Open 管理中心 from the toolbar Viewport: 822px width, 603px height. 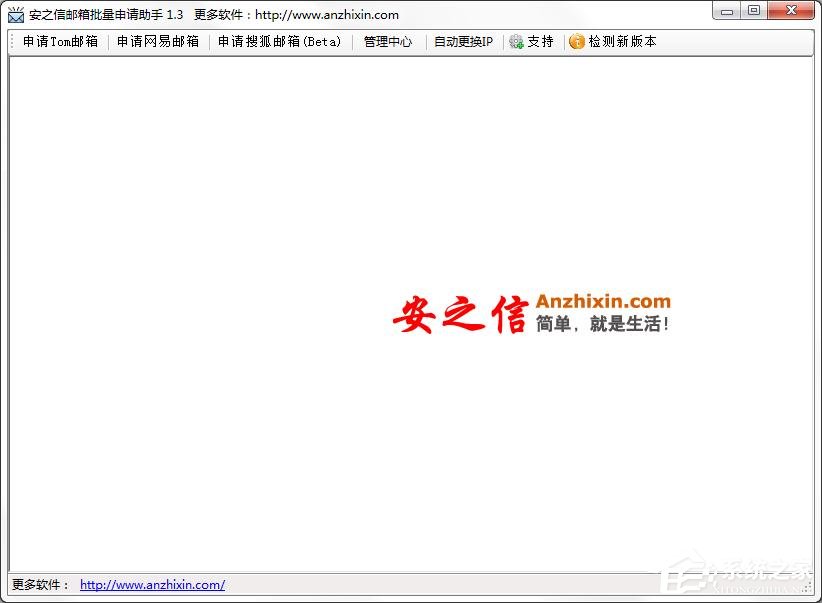click(x=387, y=42)
